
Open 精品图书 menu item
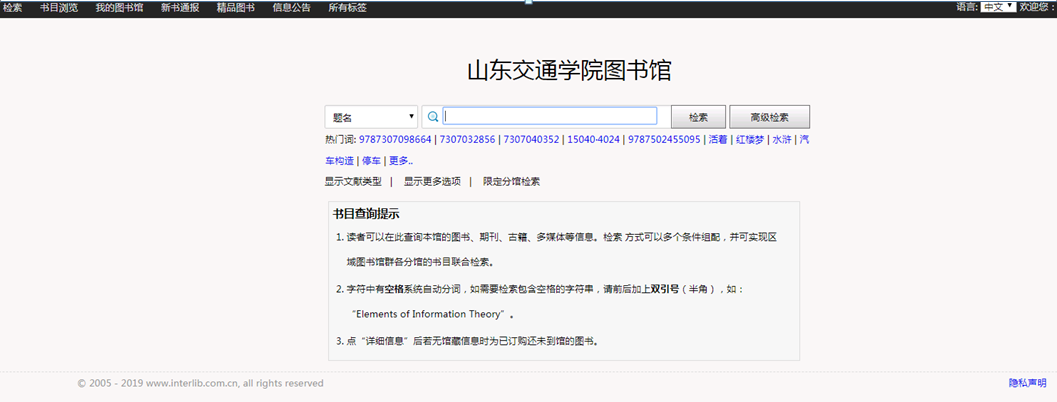pos(235,7)
